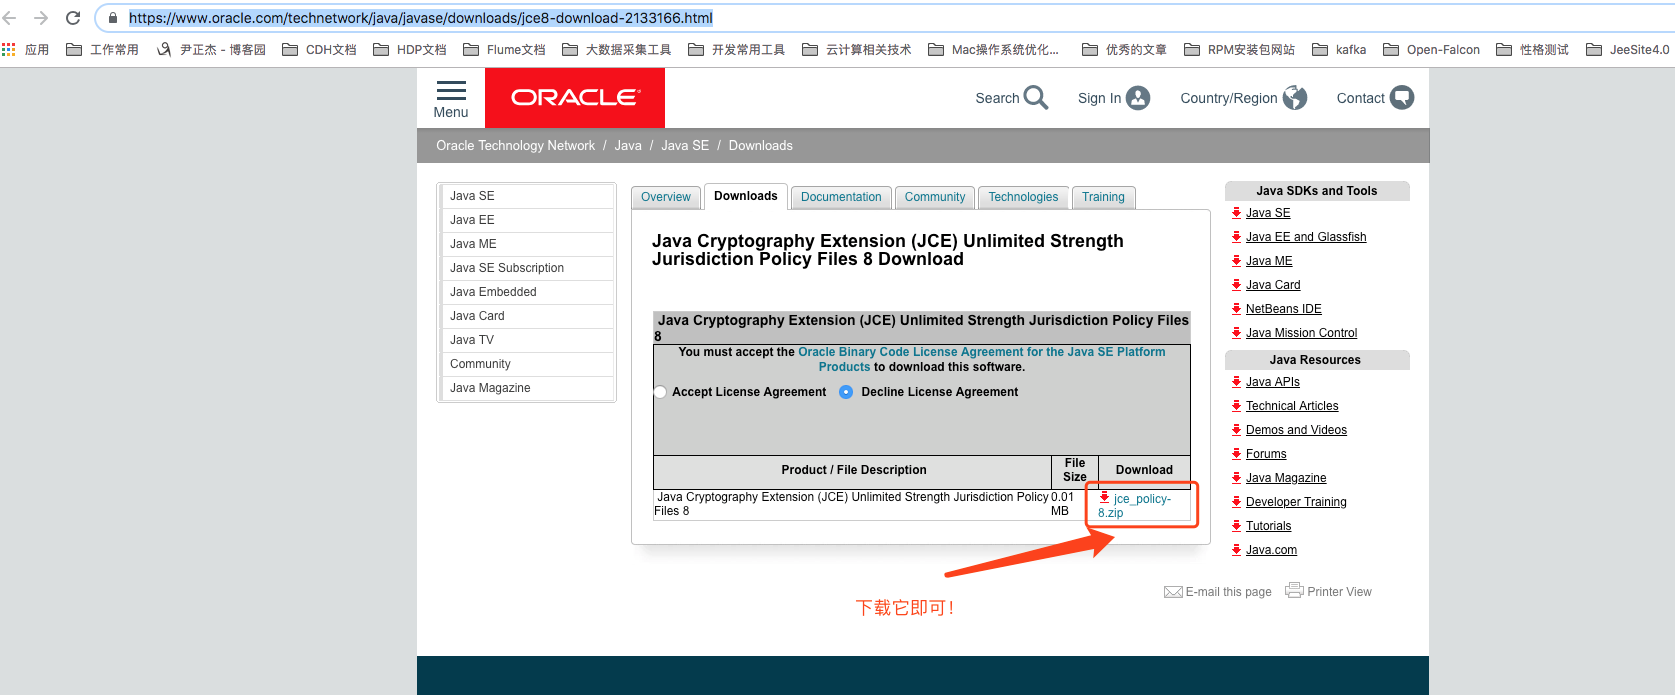Open the JeeSite4.0 bookmark folder
The image size is (1675, 695).
tap(1627, 49)
